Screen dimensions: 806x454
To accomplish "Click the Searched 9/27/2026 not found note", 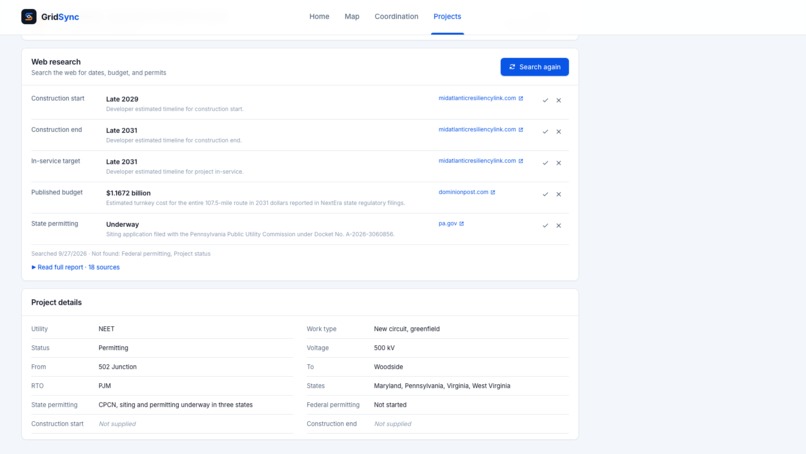I will pyautogui.click(x=121, y=254).
